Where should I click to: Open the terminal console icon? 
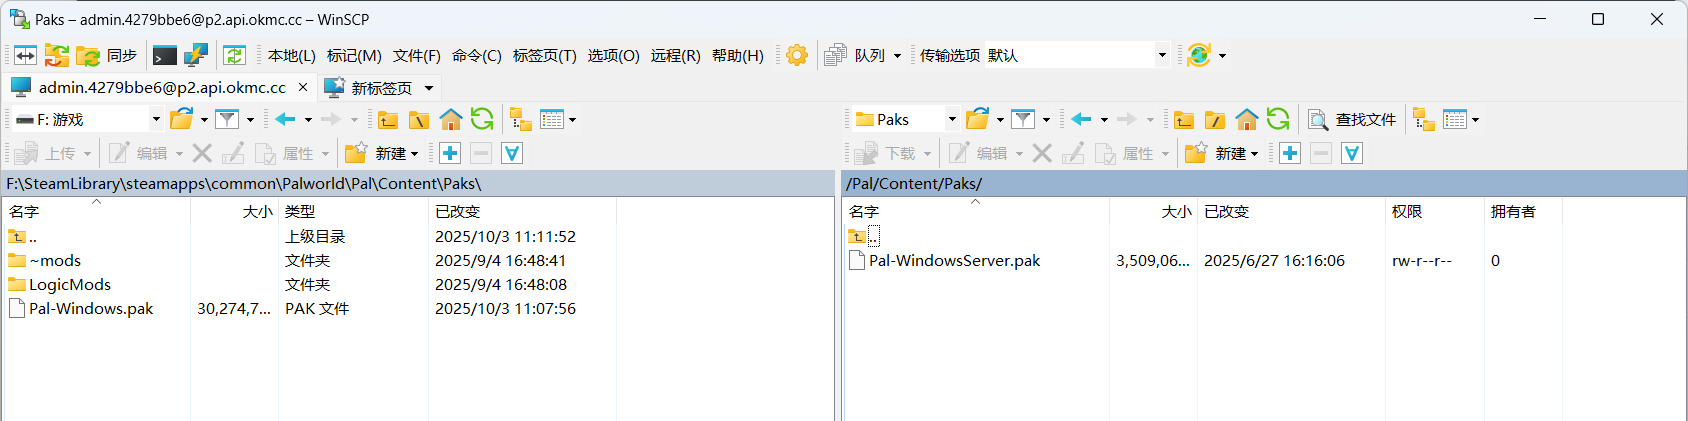point(165,56)
